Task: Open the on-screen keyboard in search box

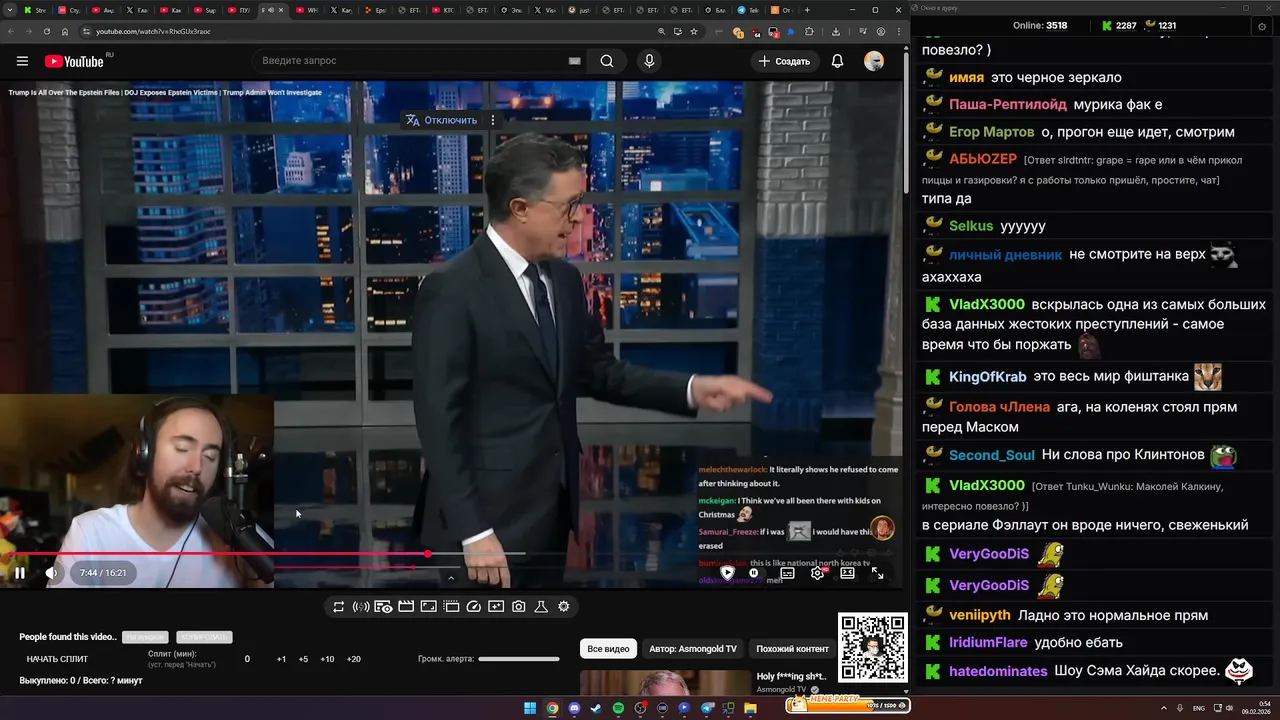Action: click(574, 61)
